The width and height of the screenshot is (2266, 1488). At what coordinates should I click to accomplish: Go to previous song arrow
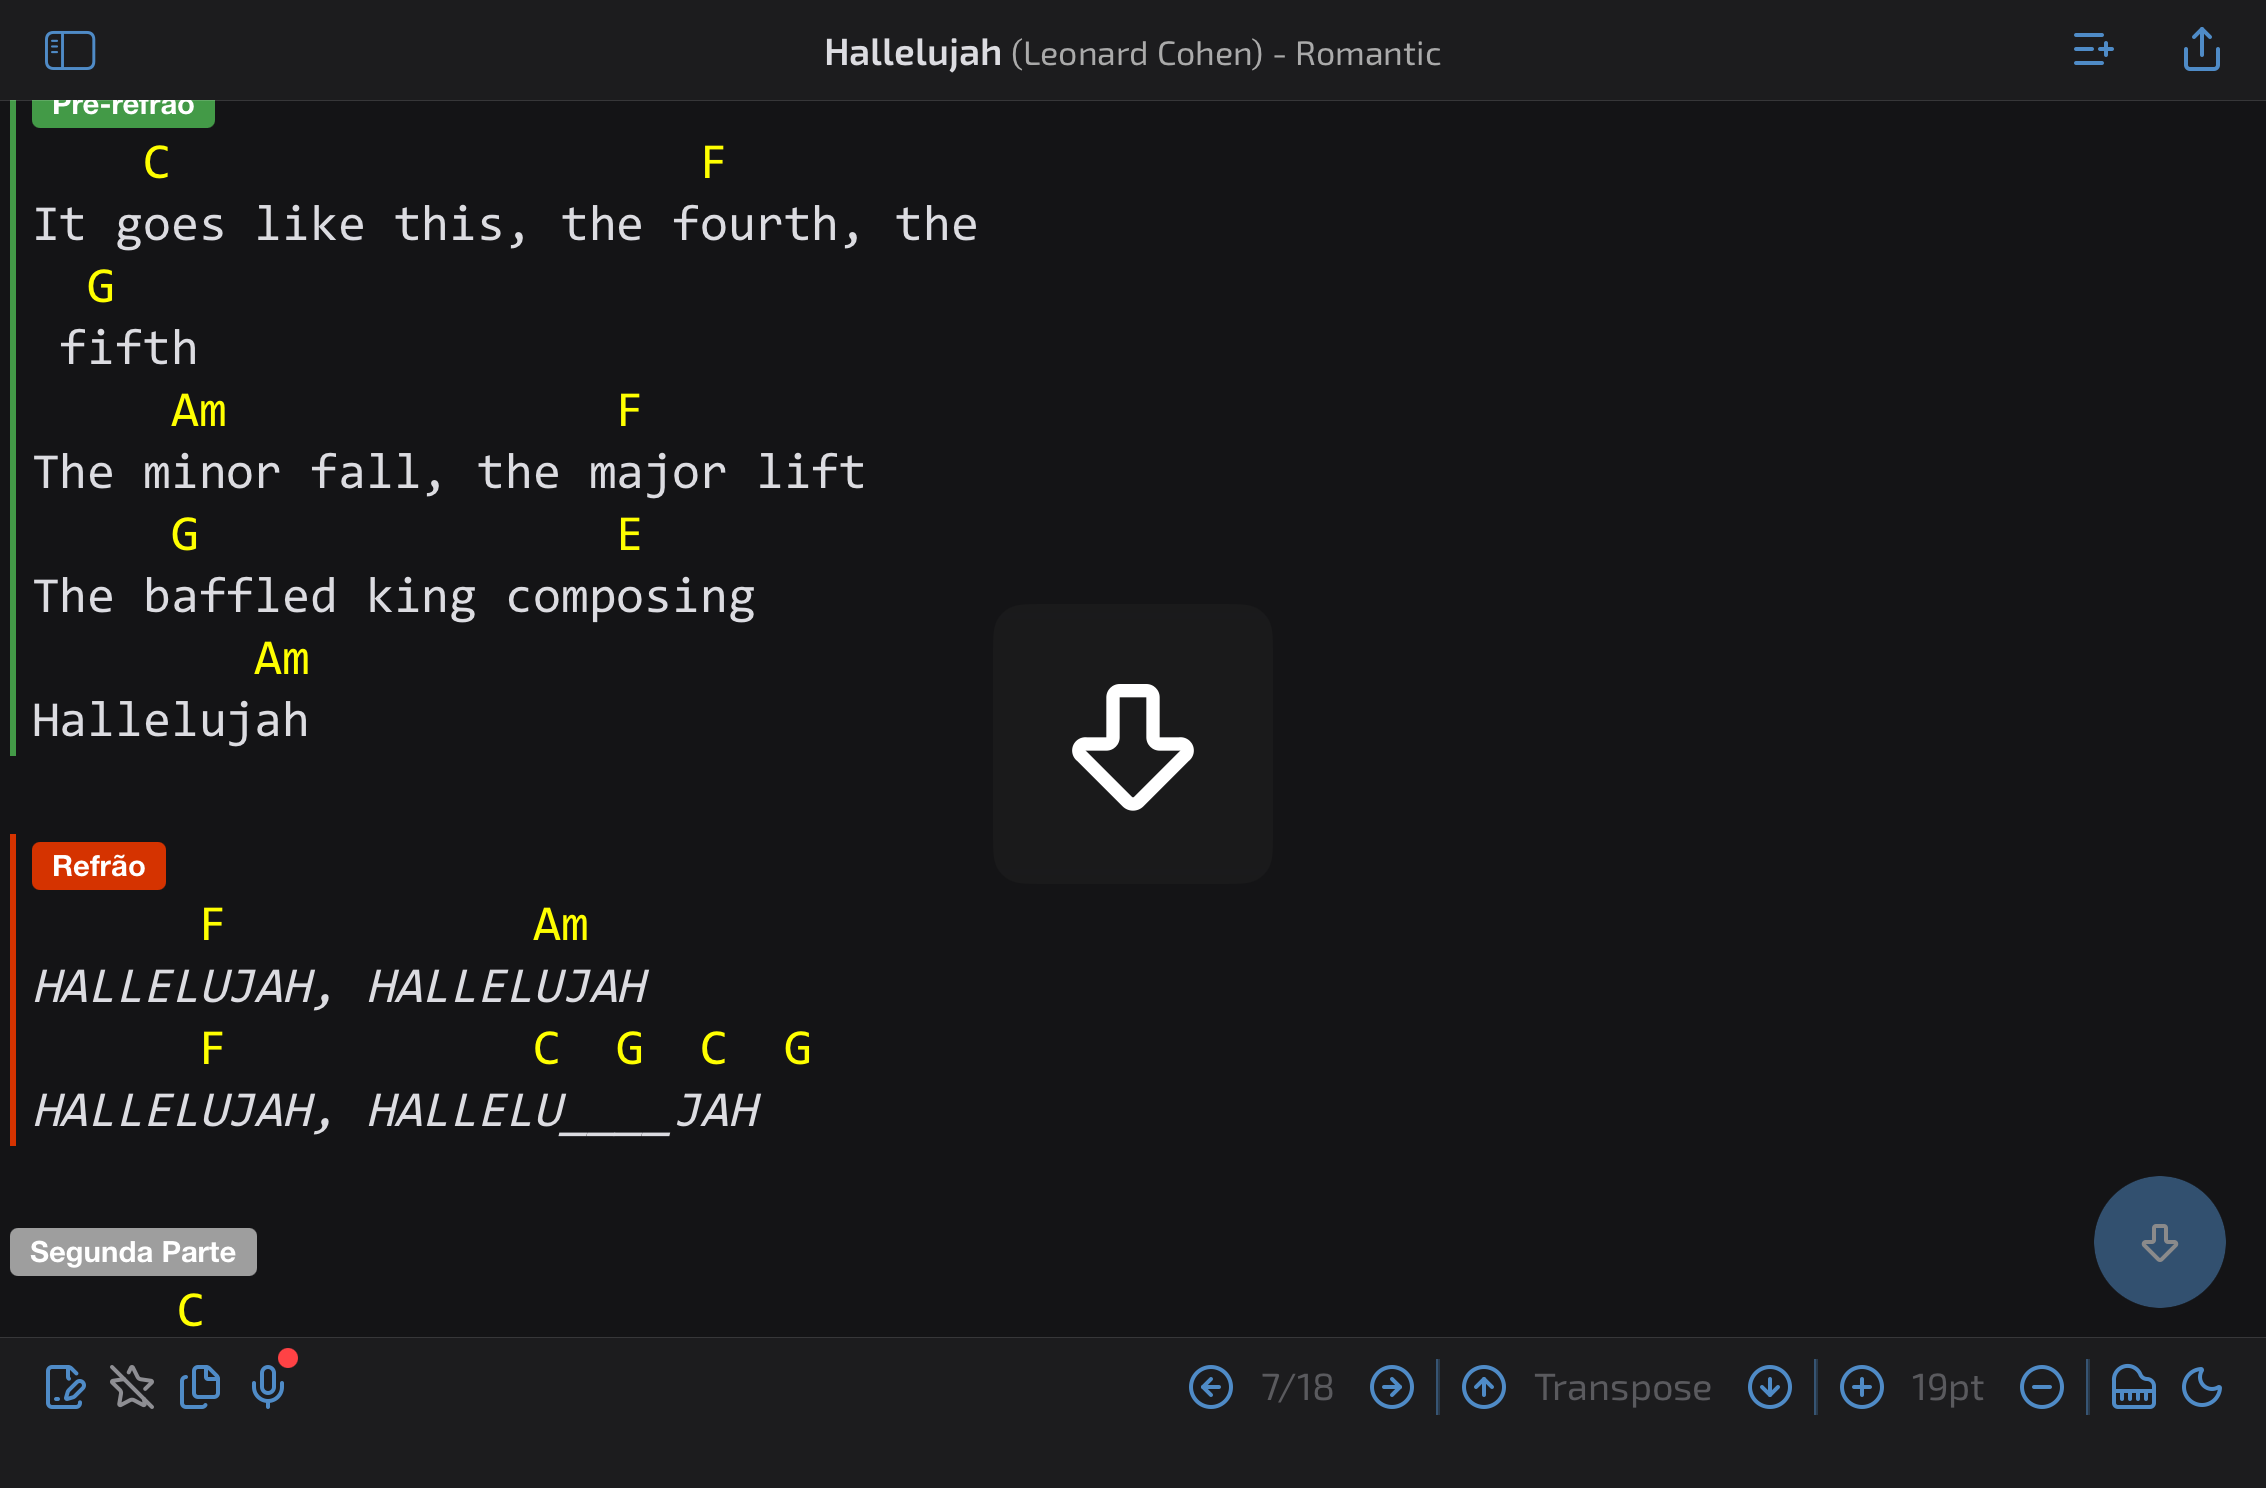click(x=1210, y=1387)
